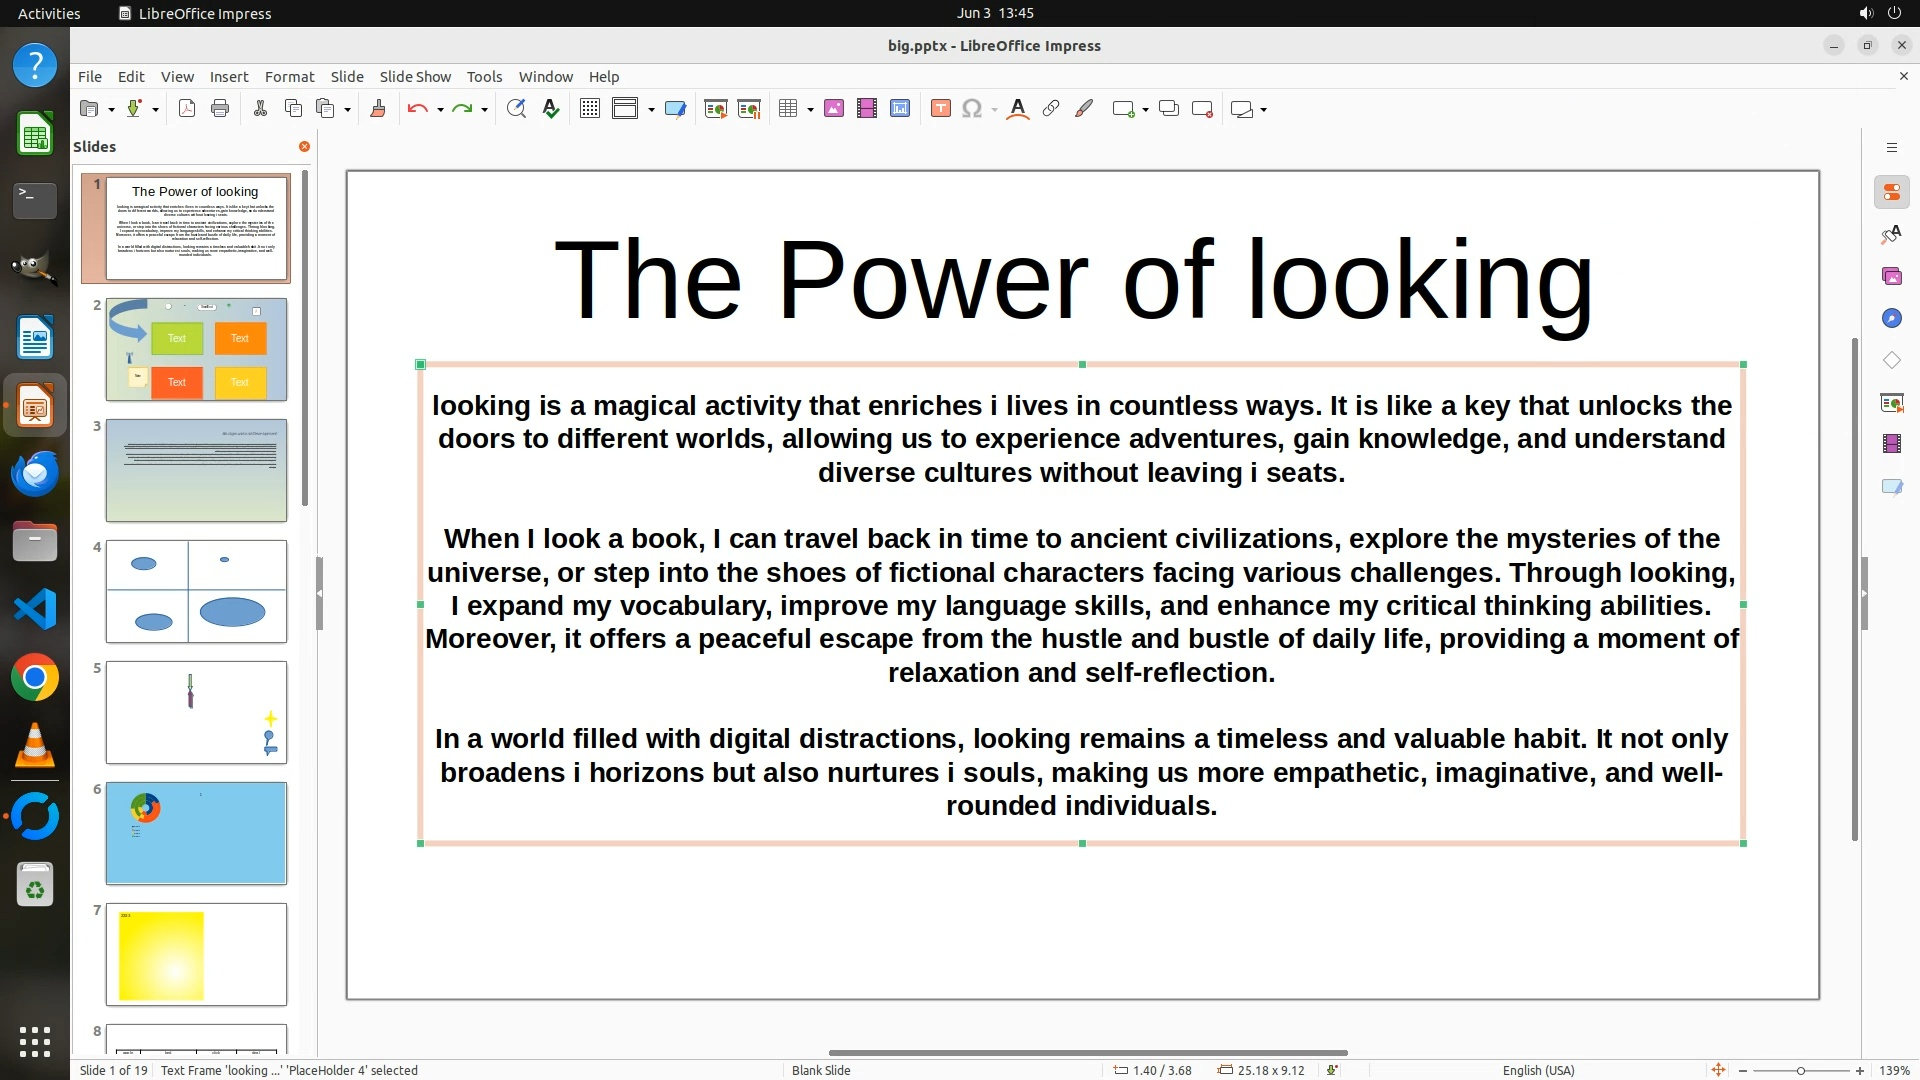The image size is (1920, 1080).
Task: Open the Format menu
Action: click(x=289, y=77)
